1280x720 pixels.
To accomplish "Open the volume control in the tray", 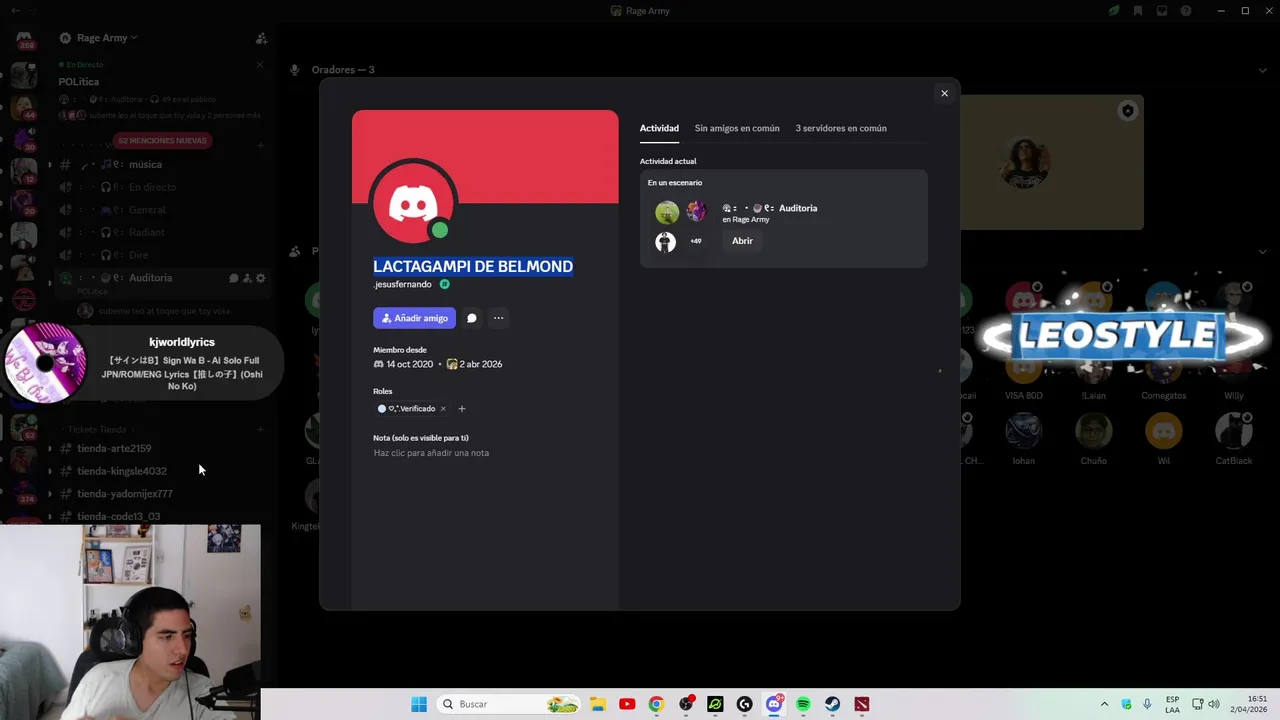I will [x=1214, y=704].
